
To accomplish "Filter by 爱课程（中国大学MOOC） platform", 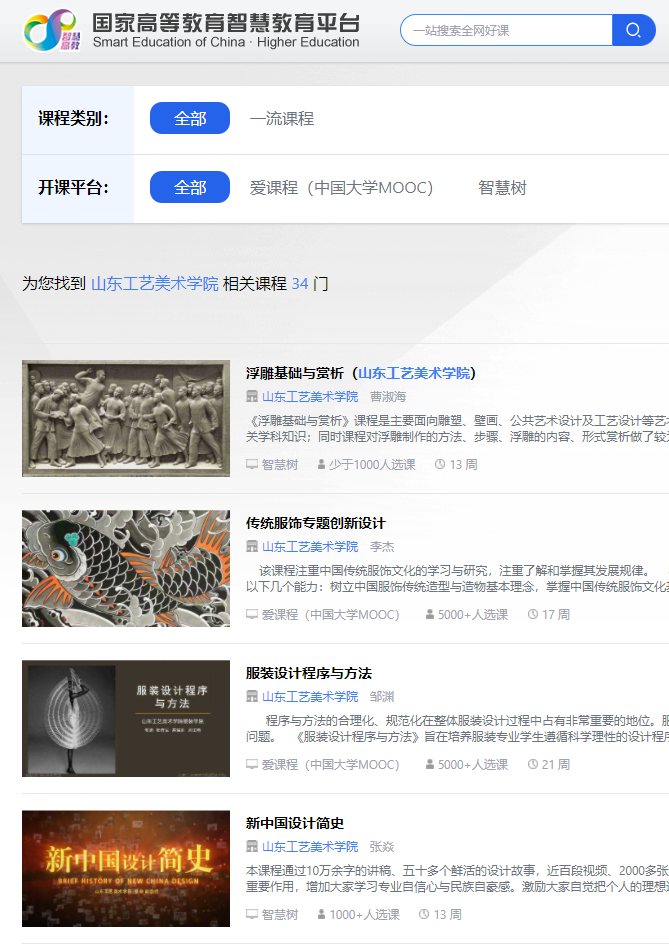I will tap(341, 188).
